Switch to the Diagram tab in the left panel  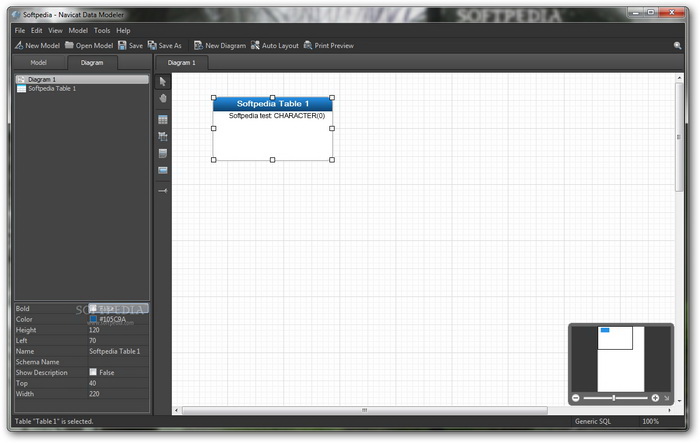tap(92, 63)
